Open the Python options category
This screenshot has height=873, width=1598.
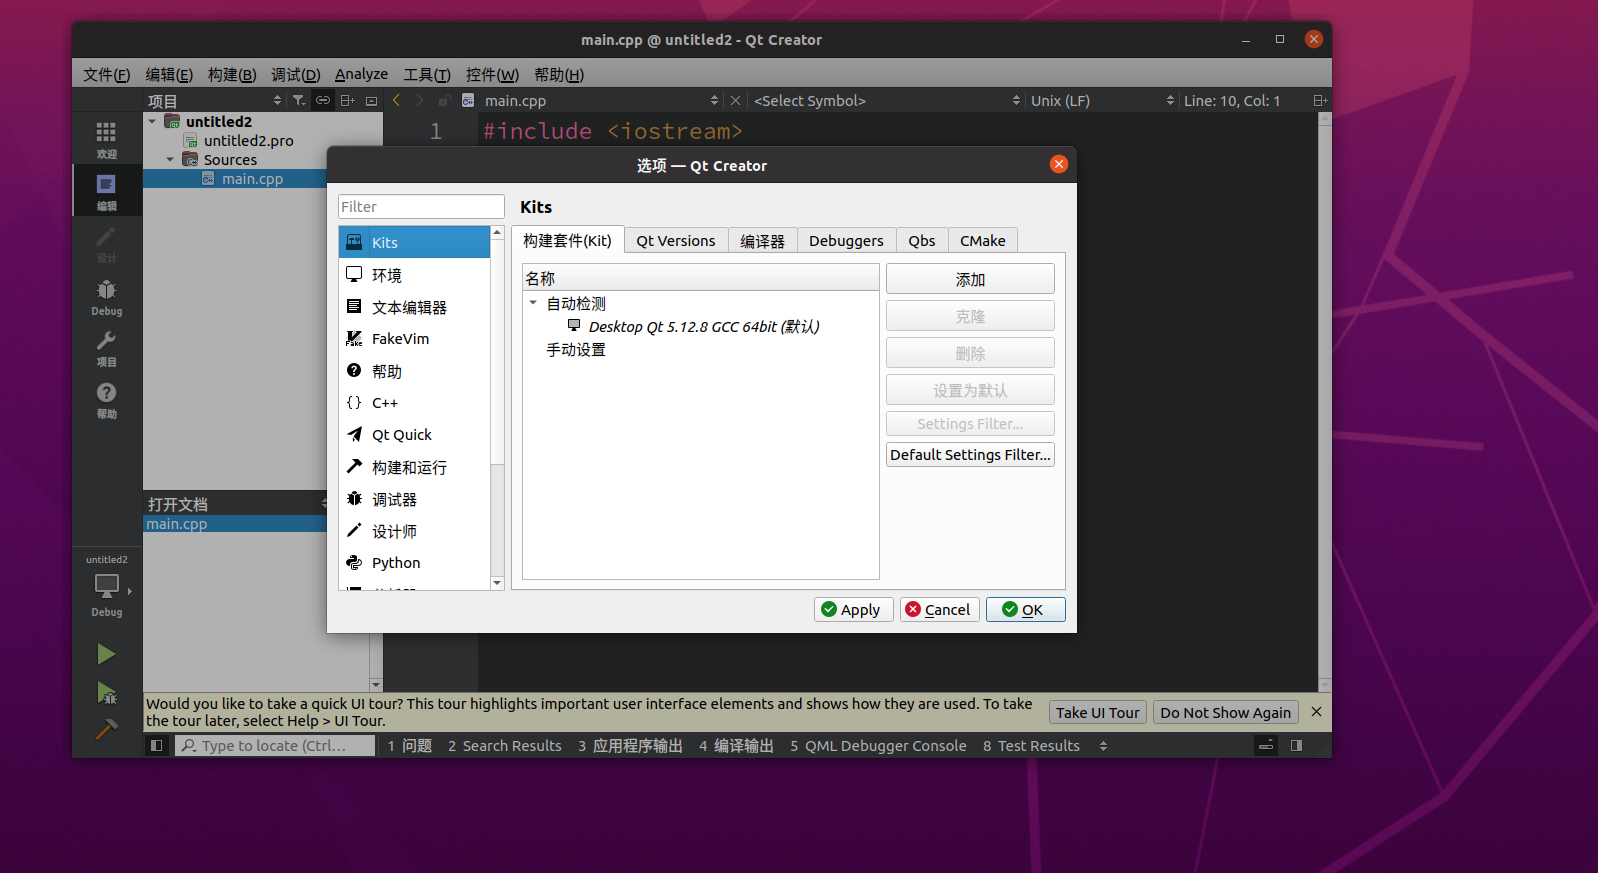414,562
